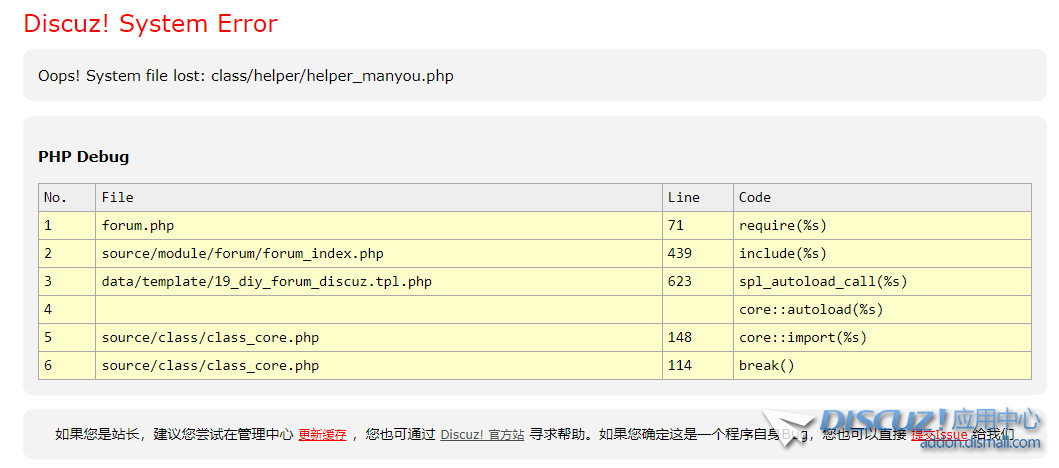Click the 'File' column header
Screen dimensions: 1059x468
[117, 197]
